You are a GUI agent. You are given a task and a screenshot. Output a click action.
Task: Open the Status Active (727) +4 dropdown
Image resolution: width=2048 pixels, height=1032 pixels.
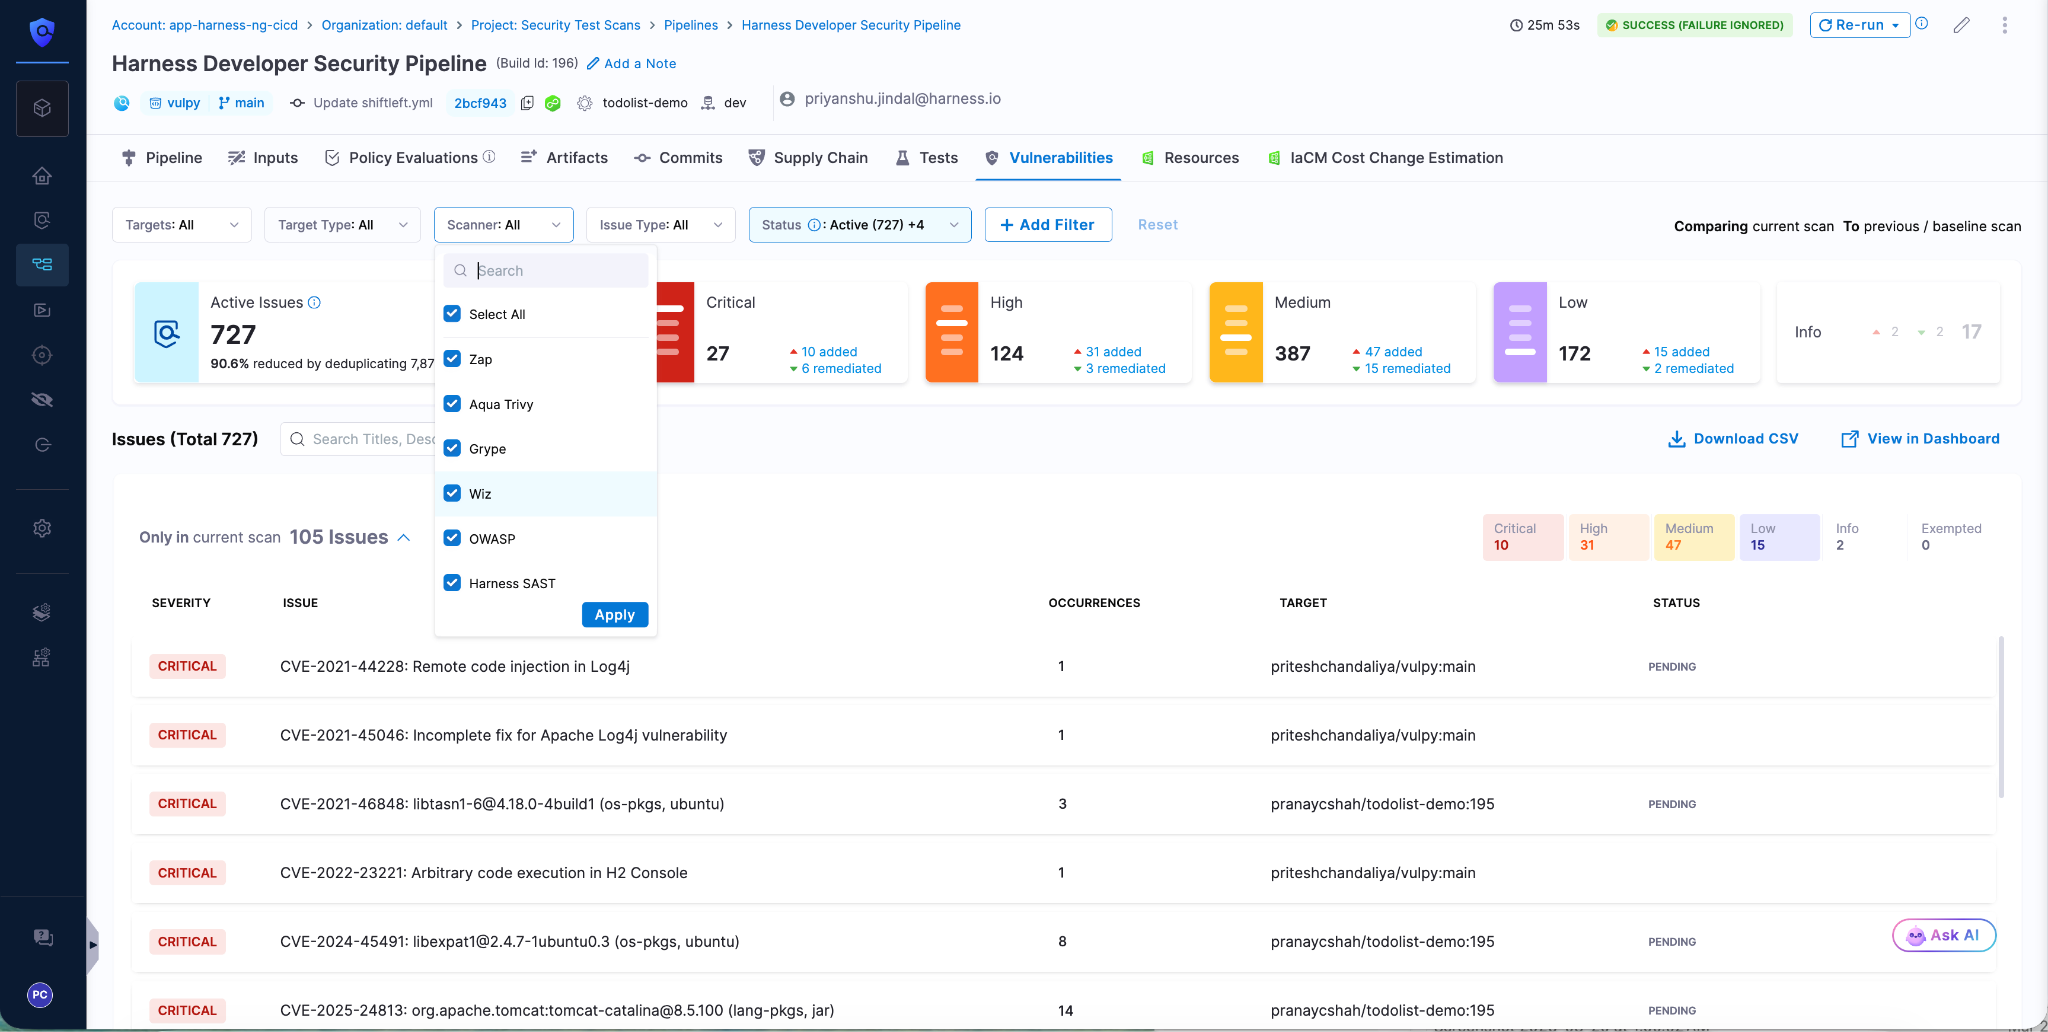[x=860, y=225]
